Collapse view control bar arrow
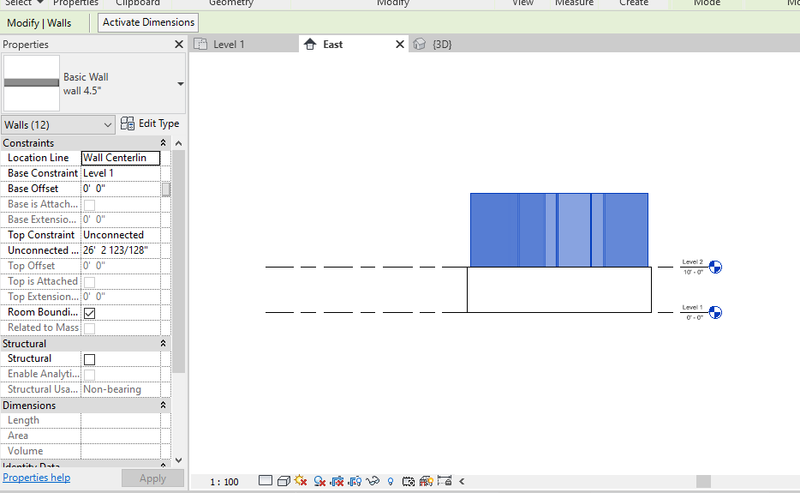800x493 pixels. tap(462, 481)
